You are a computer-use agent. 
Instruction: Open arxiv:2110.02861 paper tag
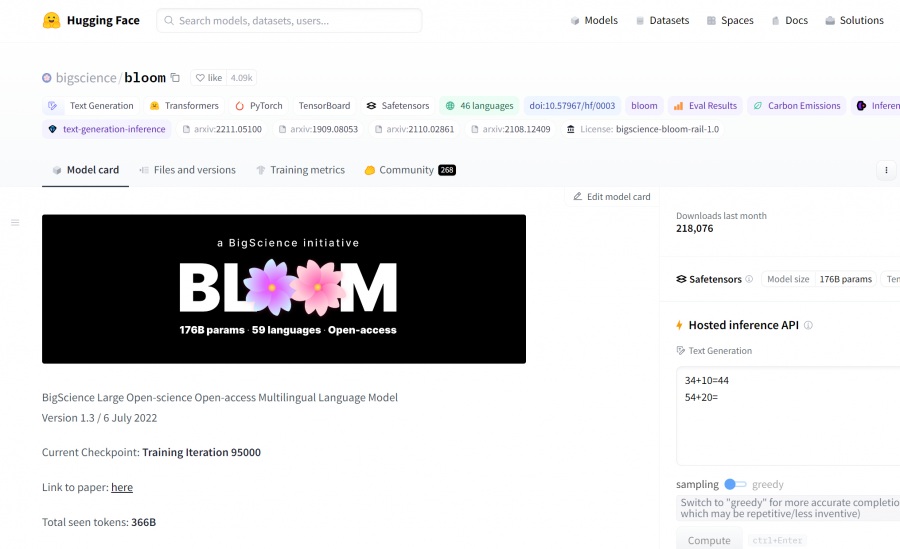tap(414, 129)
